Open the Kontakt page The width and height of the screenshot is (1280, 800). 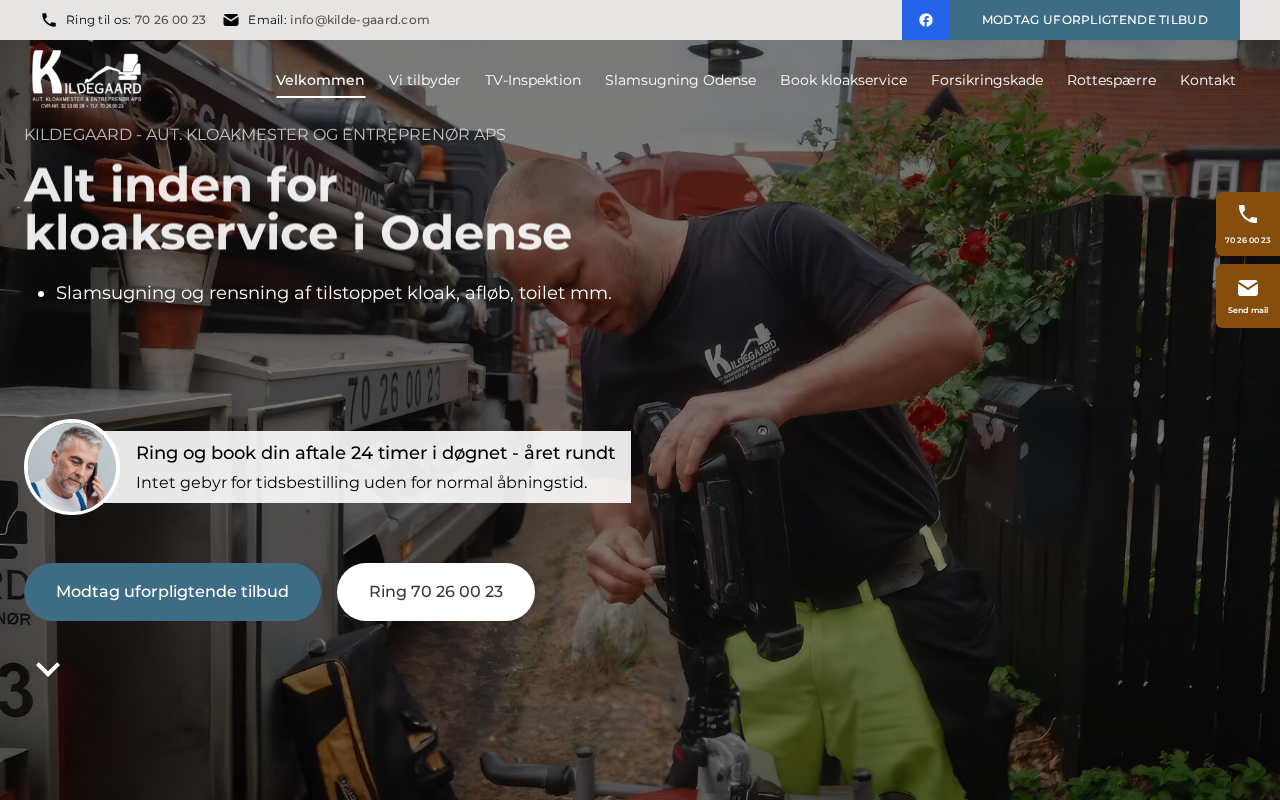tap(1208, 80)
